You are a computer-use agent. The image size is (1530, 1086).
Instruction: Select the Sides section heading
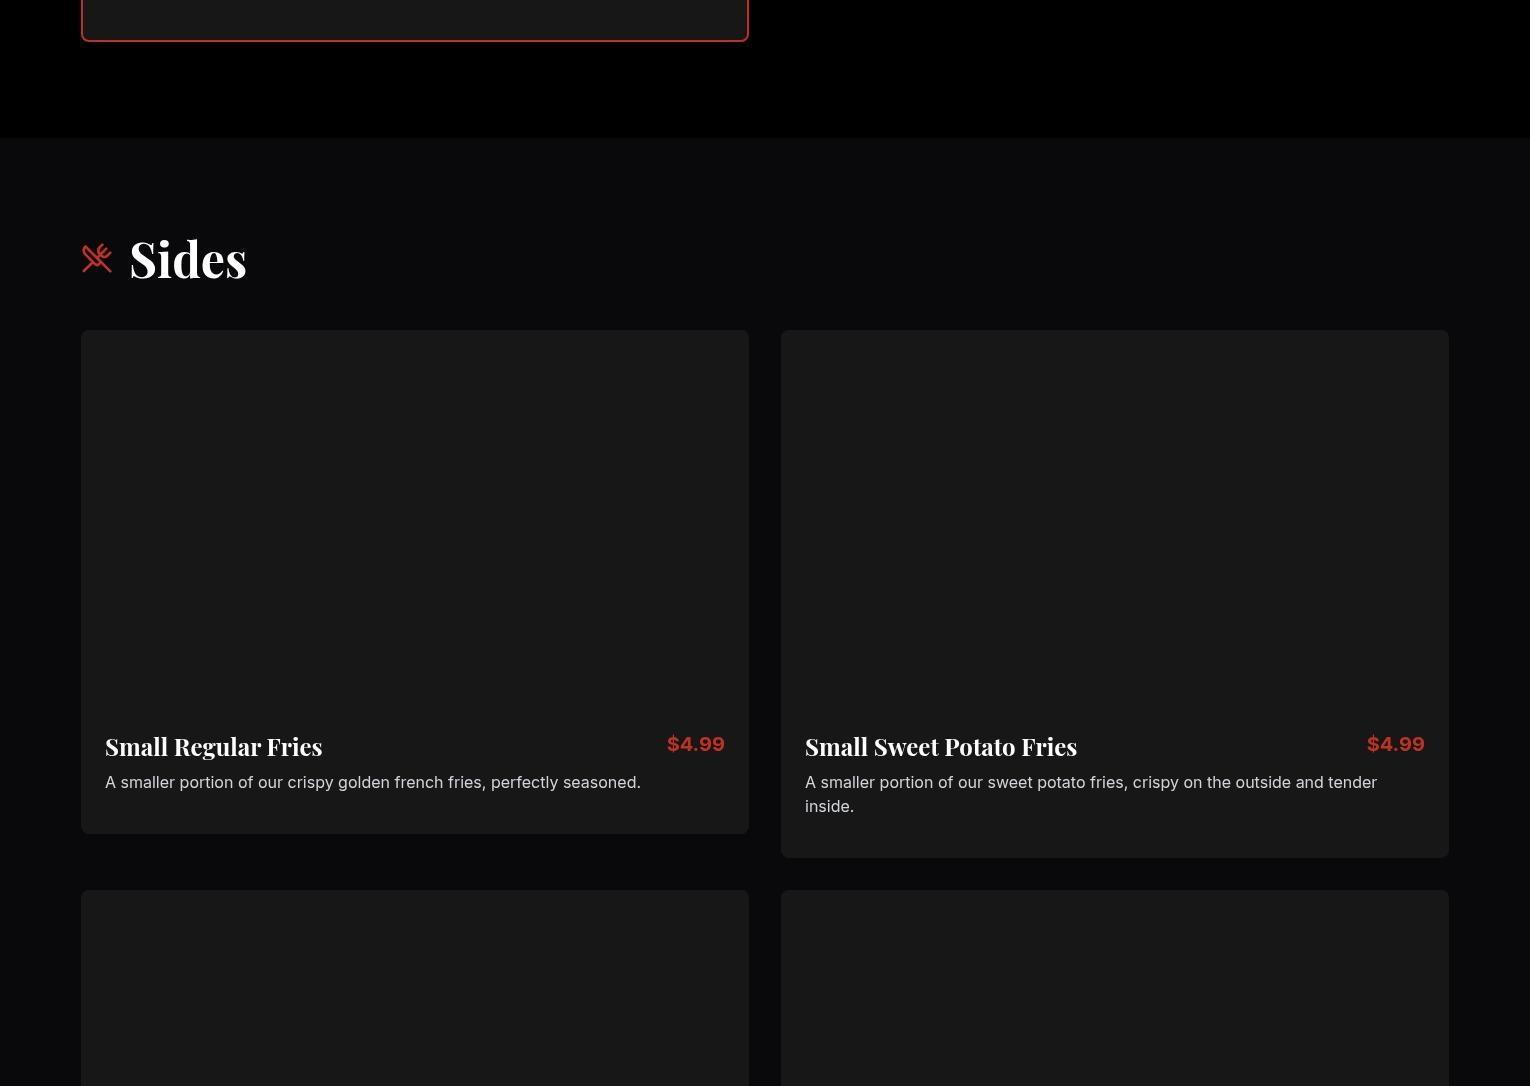coord(188,259)
